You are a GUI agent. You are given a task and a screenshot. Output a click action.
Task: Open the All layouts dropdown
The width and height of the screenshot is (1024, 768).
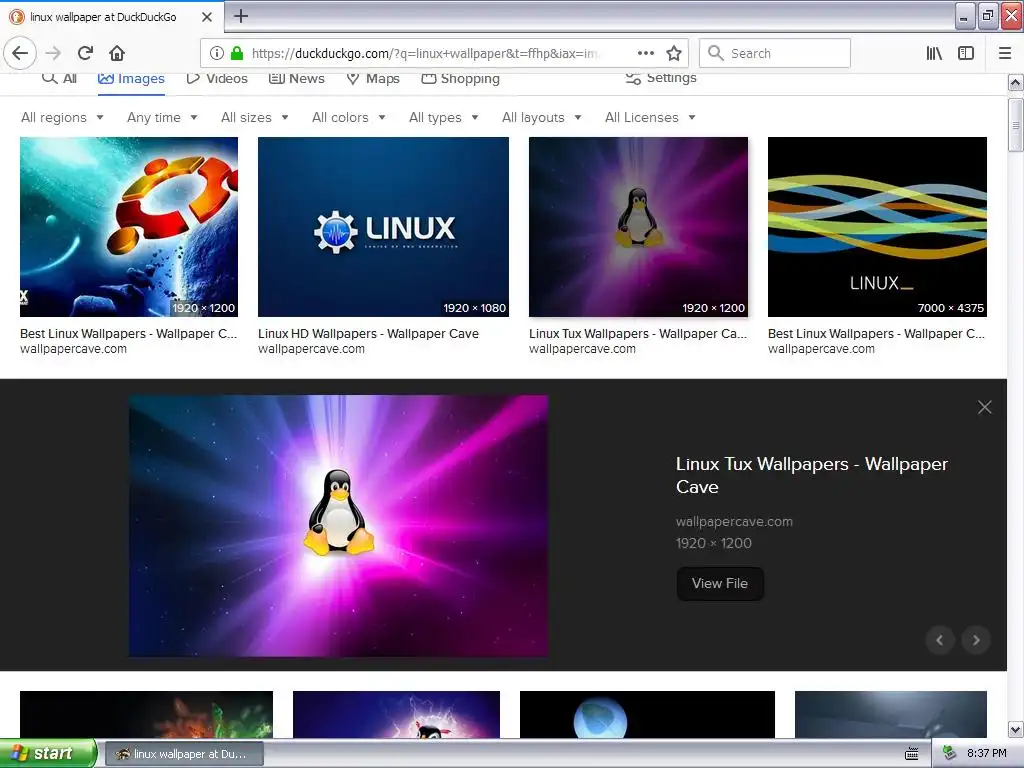coord(541,118)
